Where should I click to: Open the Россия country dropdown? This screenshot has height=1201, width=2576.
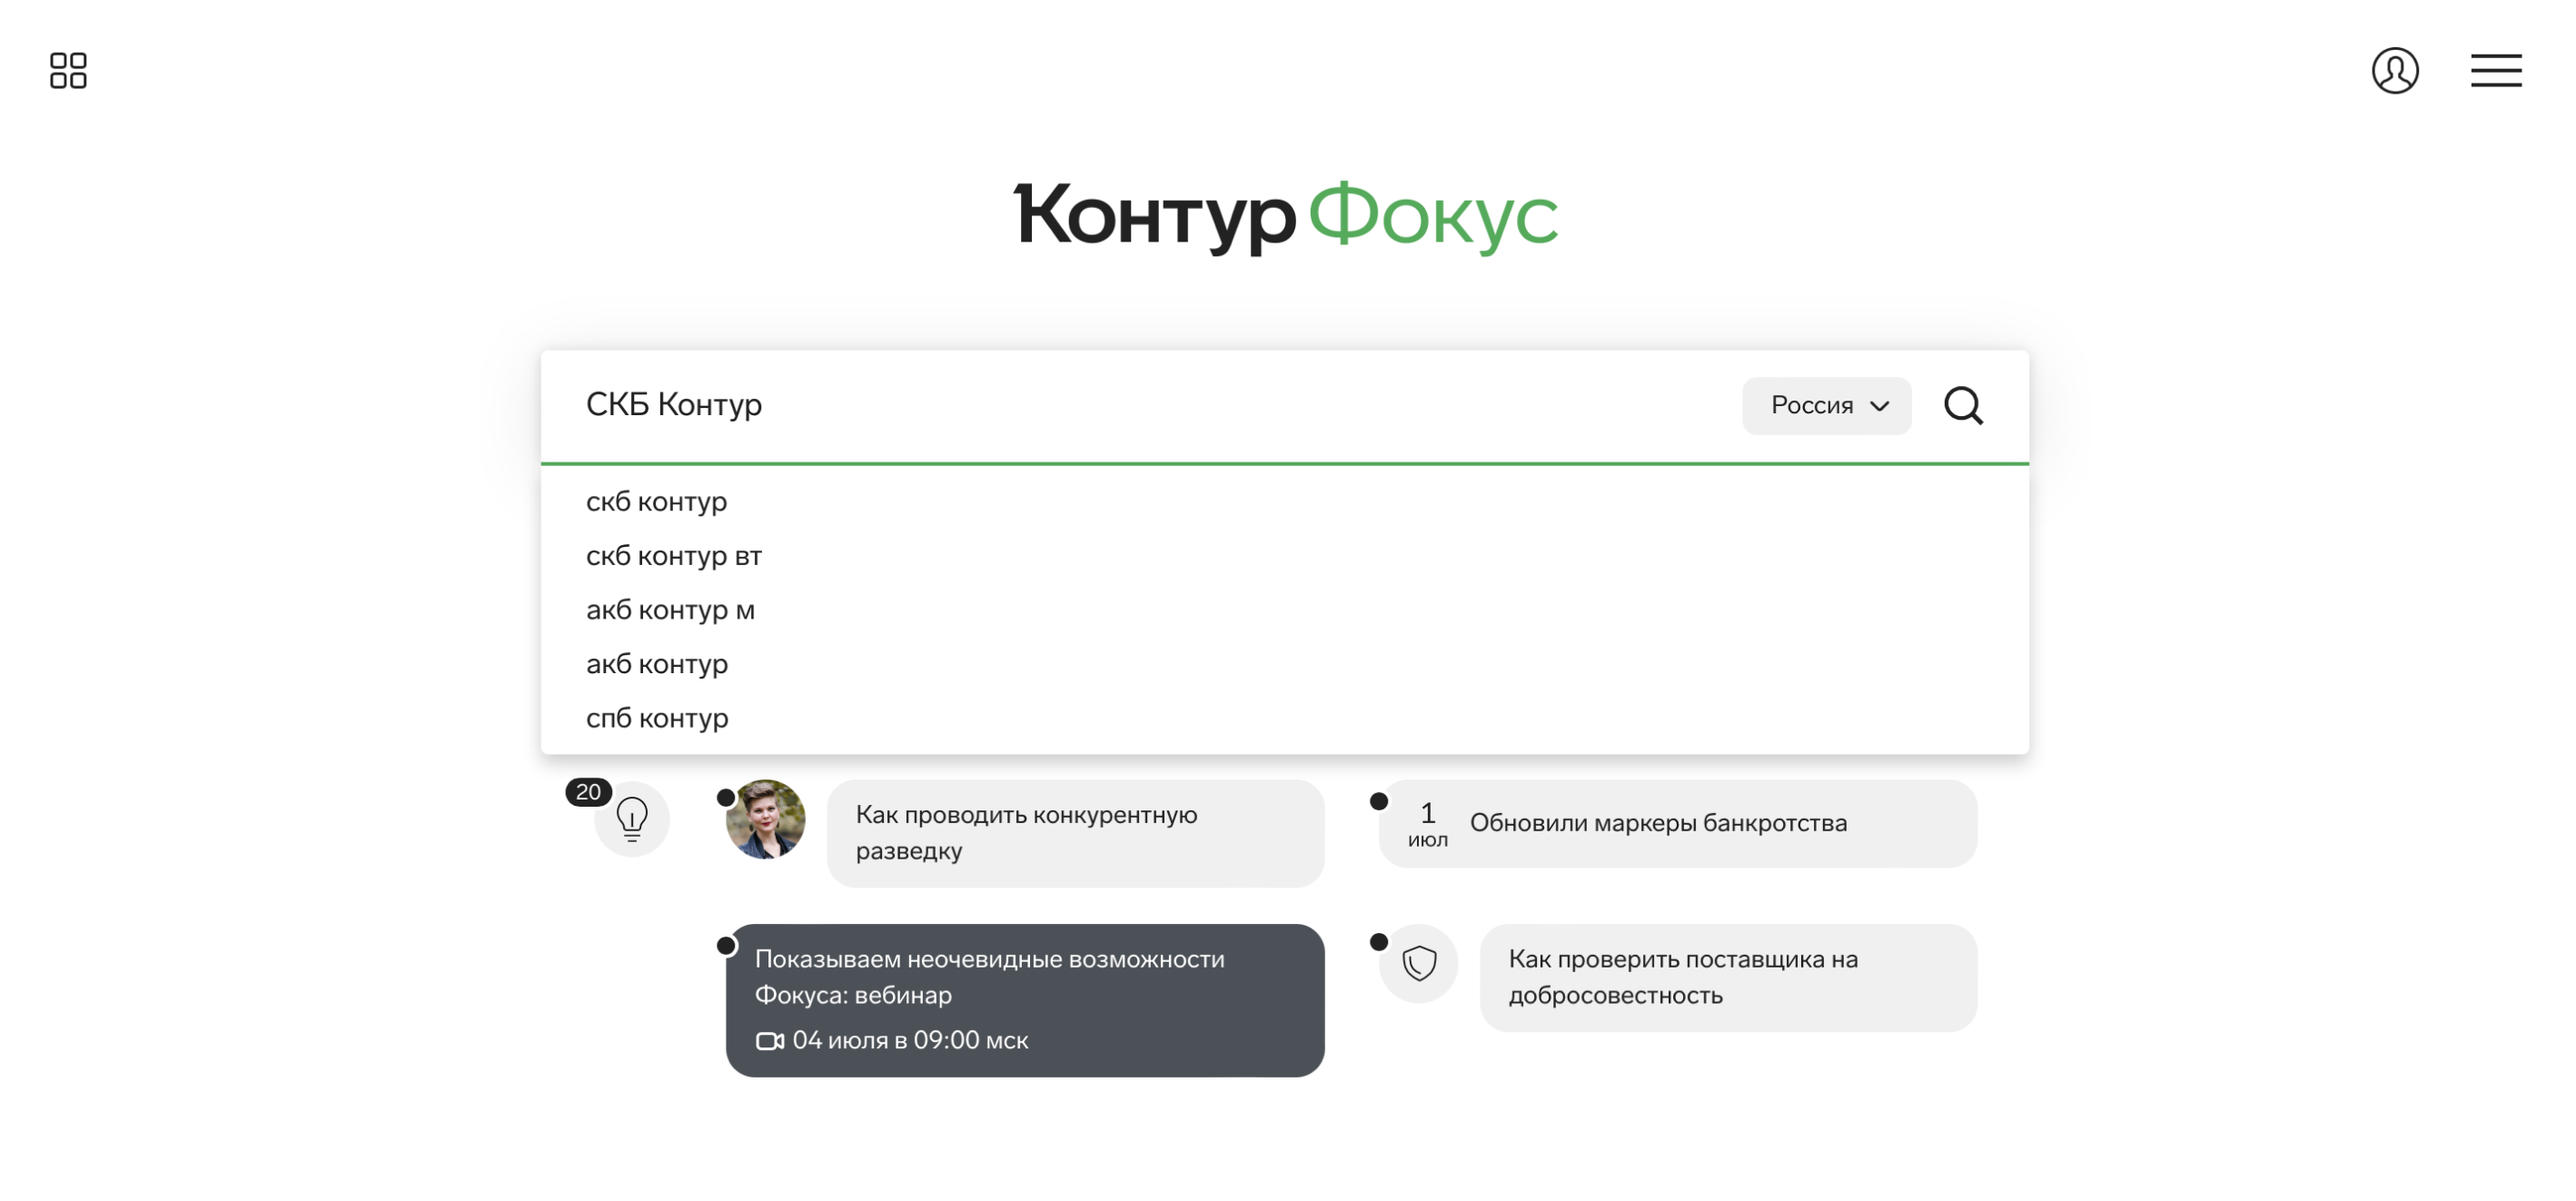1826,405
